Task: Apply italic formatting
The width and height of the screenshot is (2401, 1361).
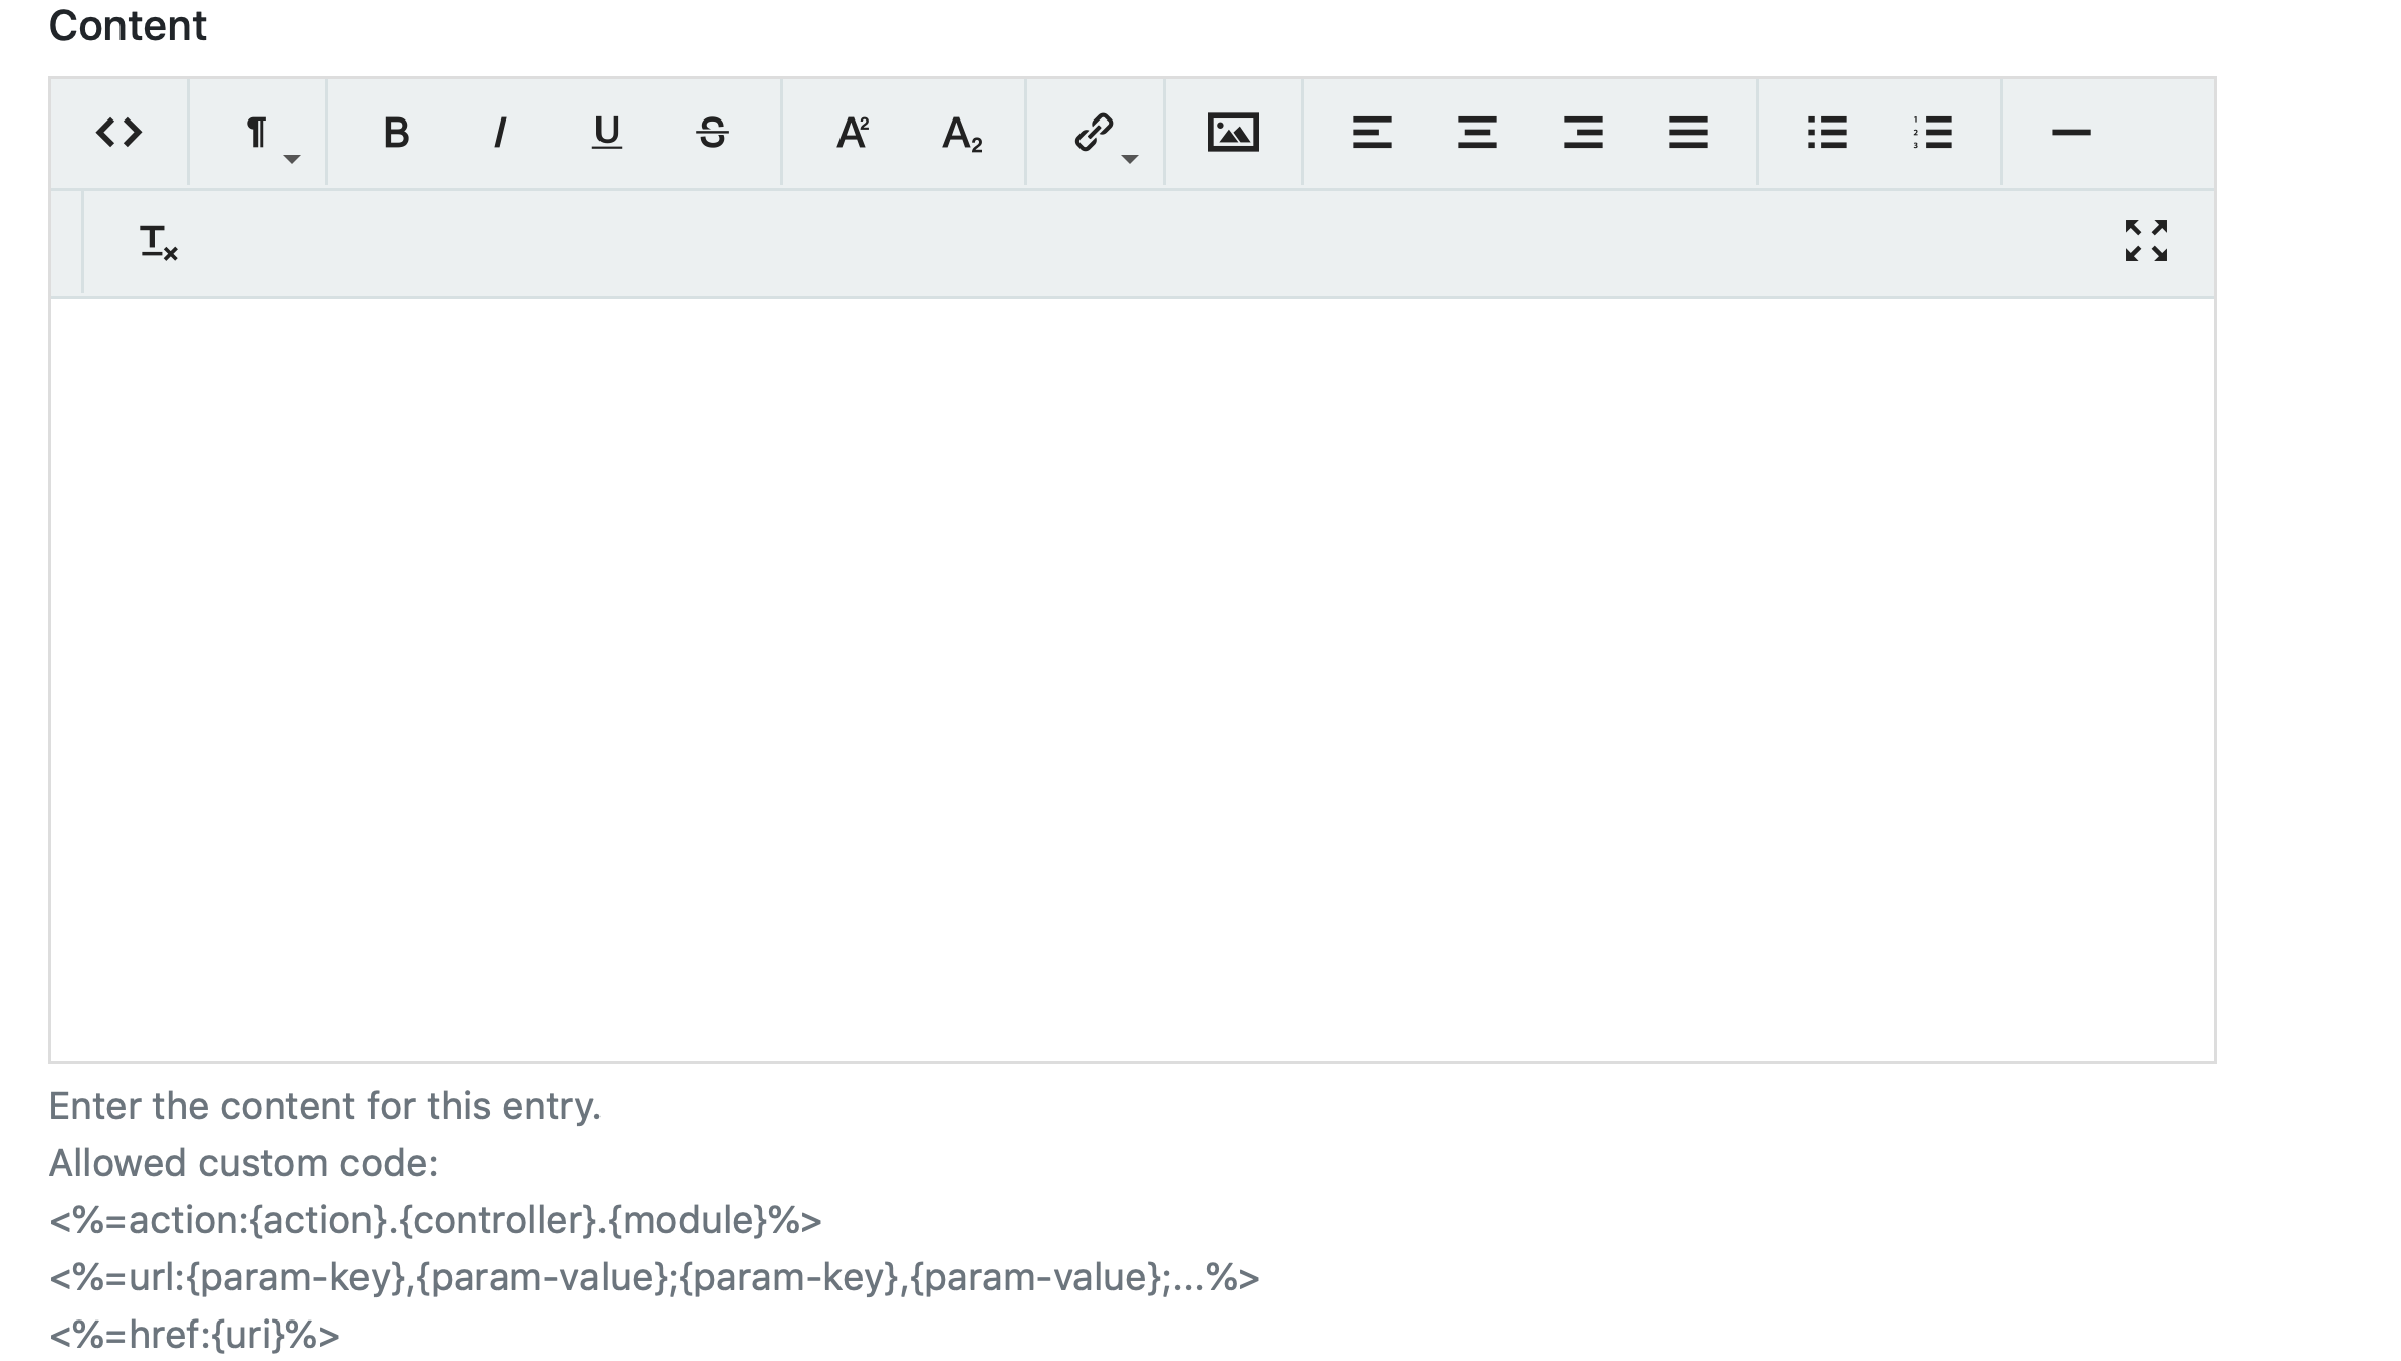Action: [500, 132]
